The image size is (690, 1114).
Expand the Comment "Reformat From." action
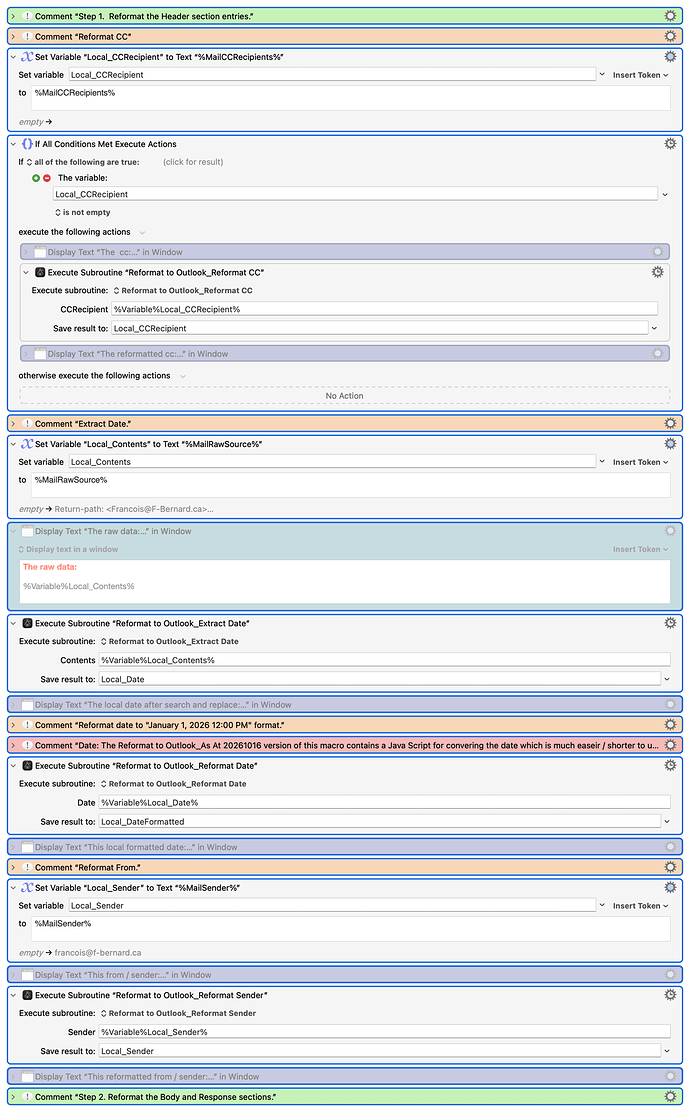pyautogui.click(x=13, y=867)
